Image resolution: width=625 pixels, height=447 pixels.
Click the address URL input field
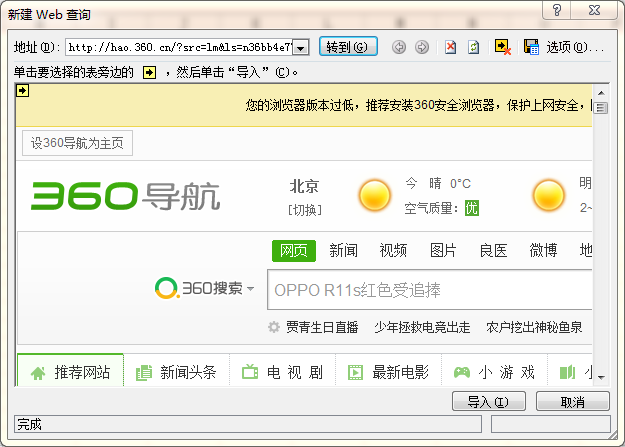pyautogui.click(x=180, y=48)
